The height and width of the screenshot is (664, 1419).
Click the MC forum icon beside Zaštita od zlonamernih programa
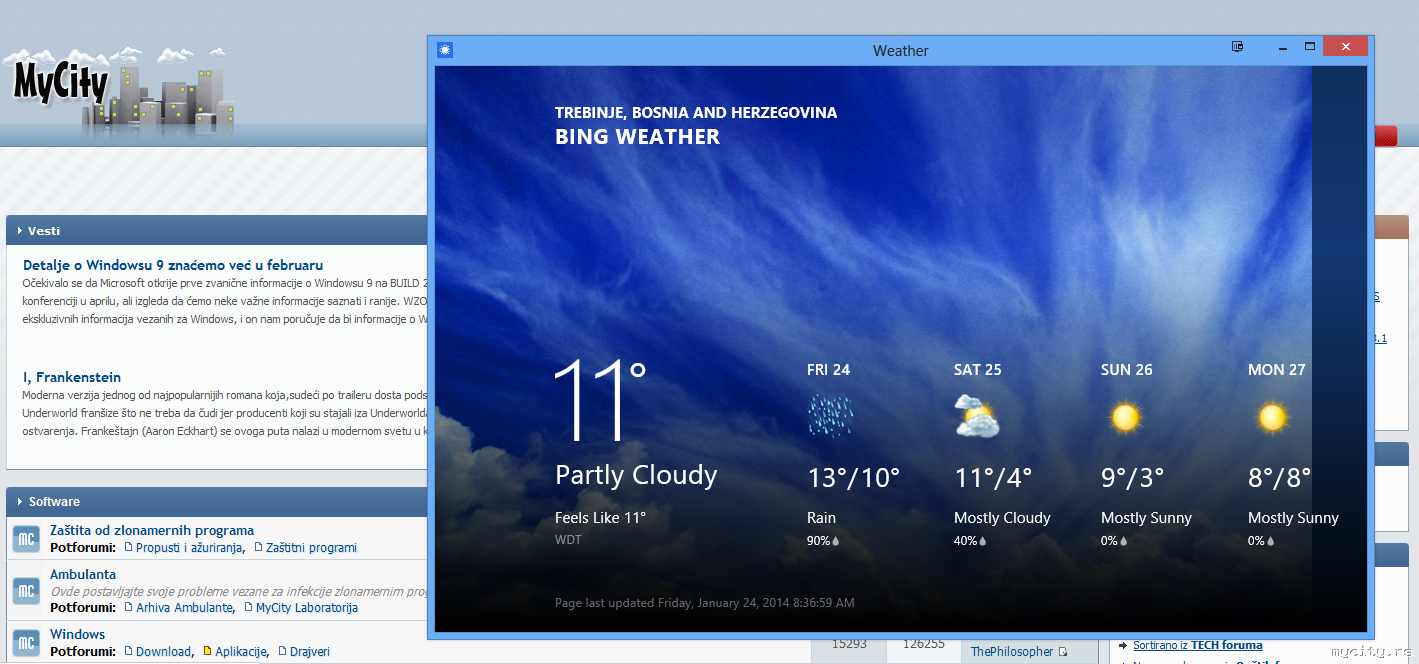[x=26, y=539]
